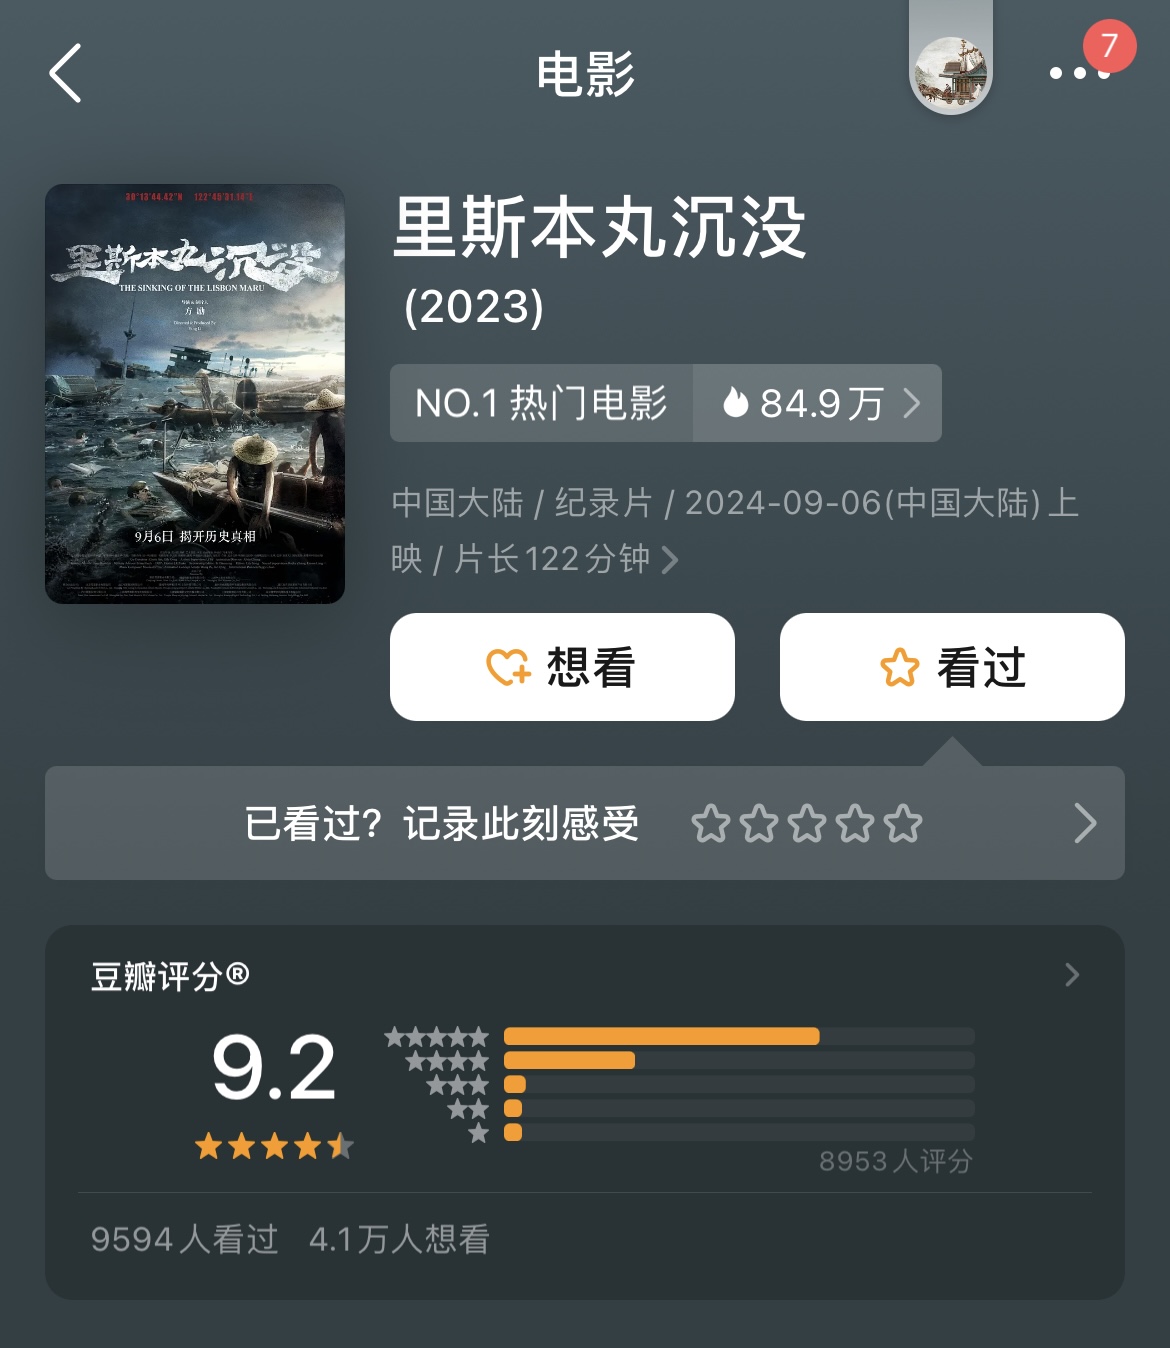
Task: Open the 4.1万人想看 list
Action: [399, 1240]
